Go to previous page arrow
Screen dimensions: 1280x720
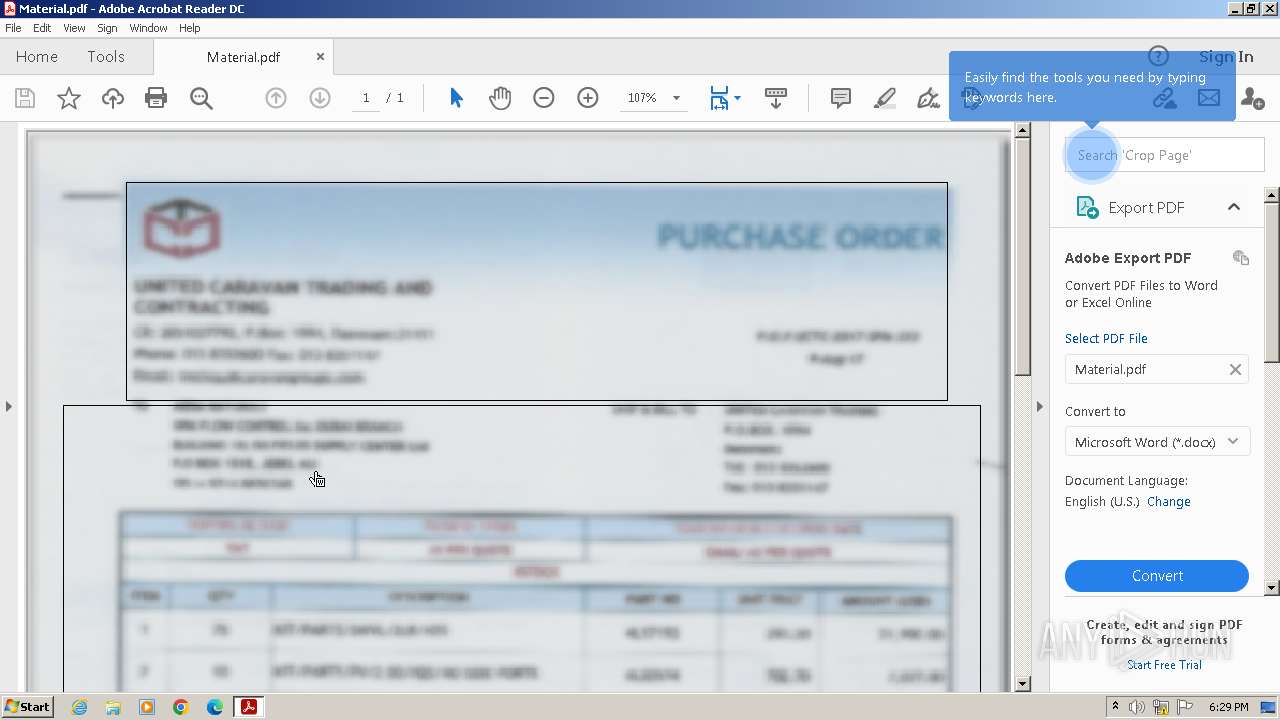276,98
